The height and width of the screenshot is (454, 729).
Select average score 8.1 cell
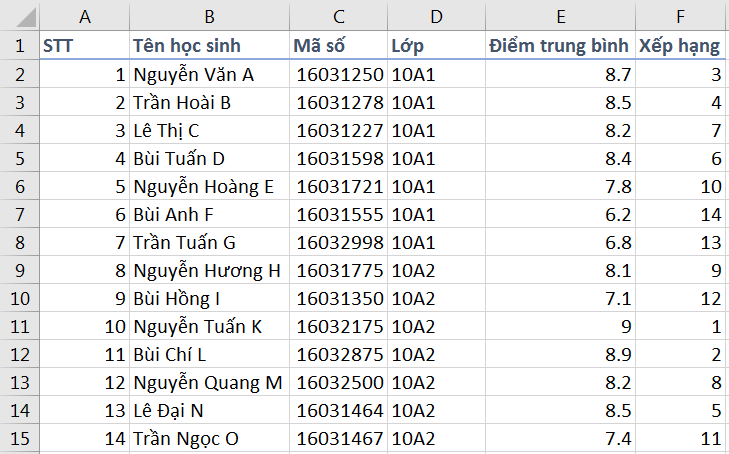coord(560,270)
